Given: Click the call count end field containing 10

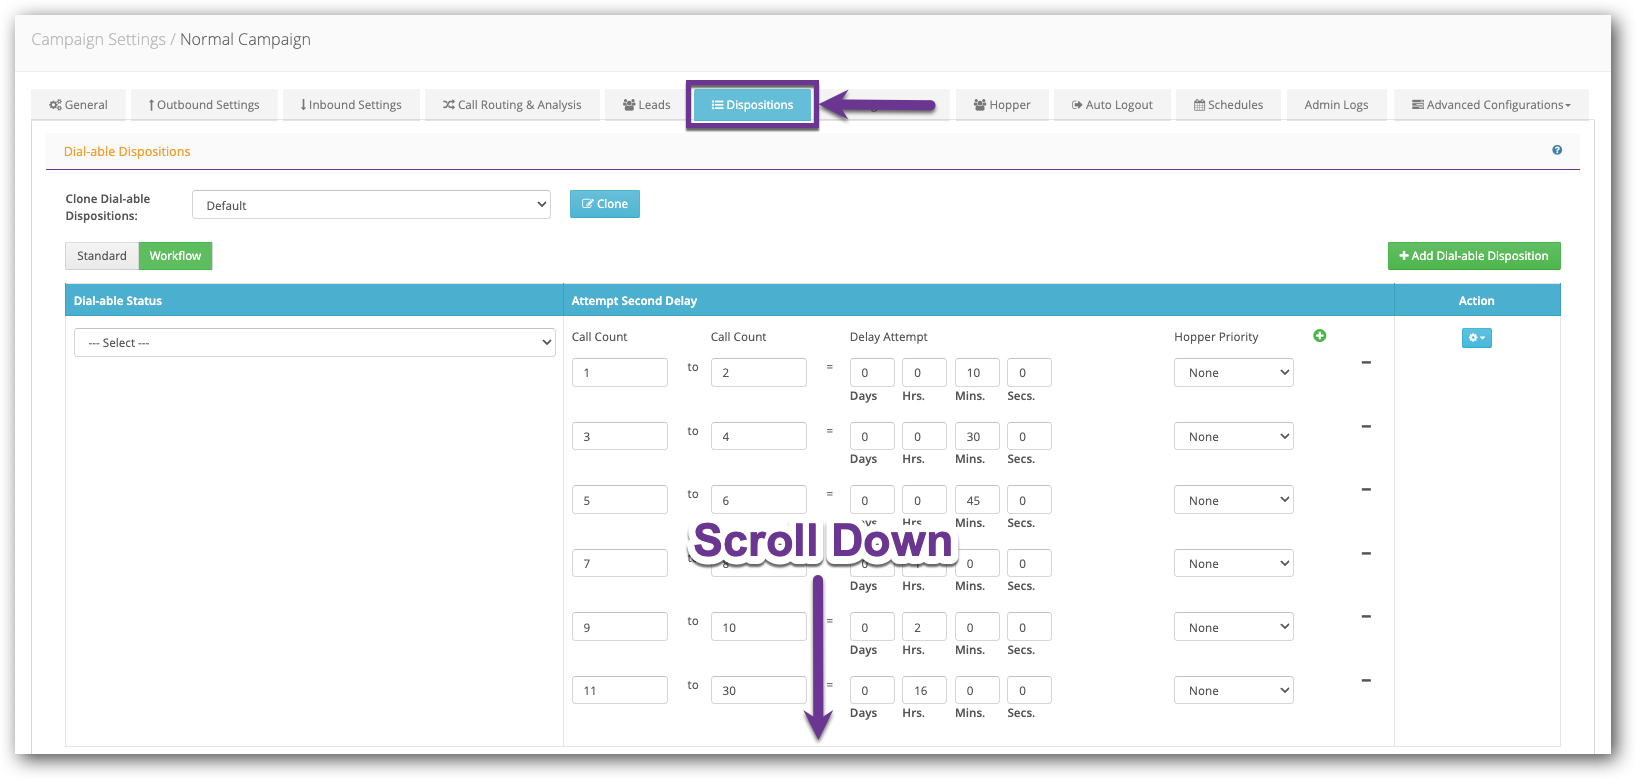Looking at the screenshot, I should [759, 627].
